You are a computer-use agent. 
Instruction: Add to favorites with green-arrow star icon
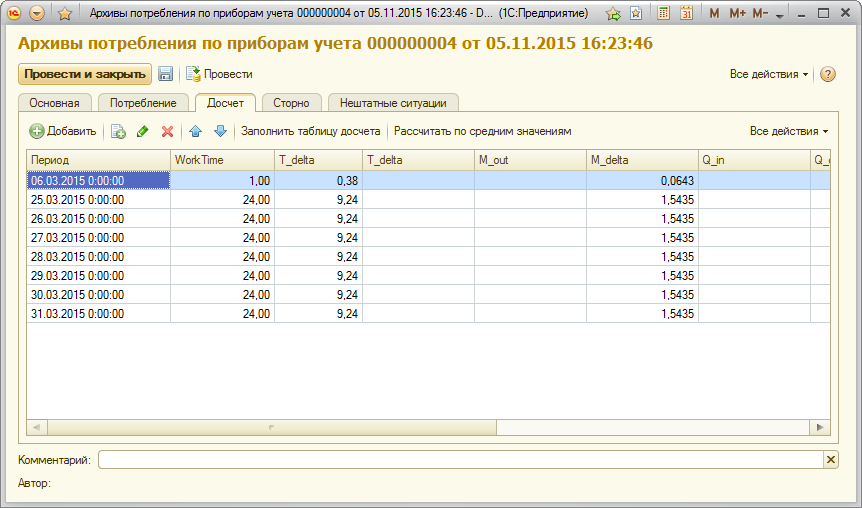613,14
